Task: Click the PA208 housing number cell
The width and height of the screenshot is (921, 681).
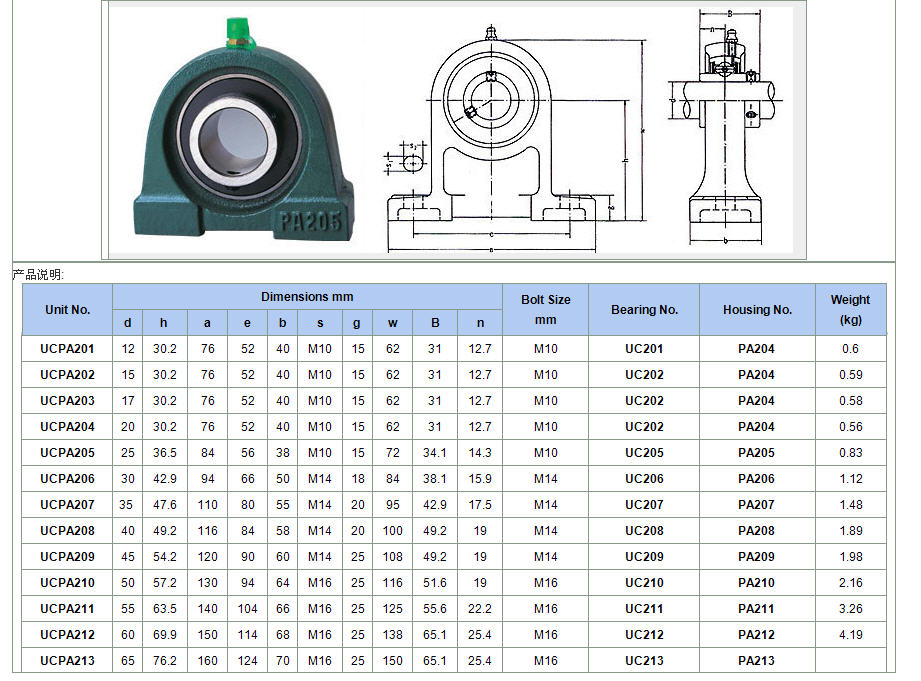Action: click(x=757, y=531)
